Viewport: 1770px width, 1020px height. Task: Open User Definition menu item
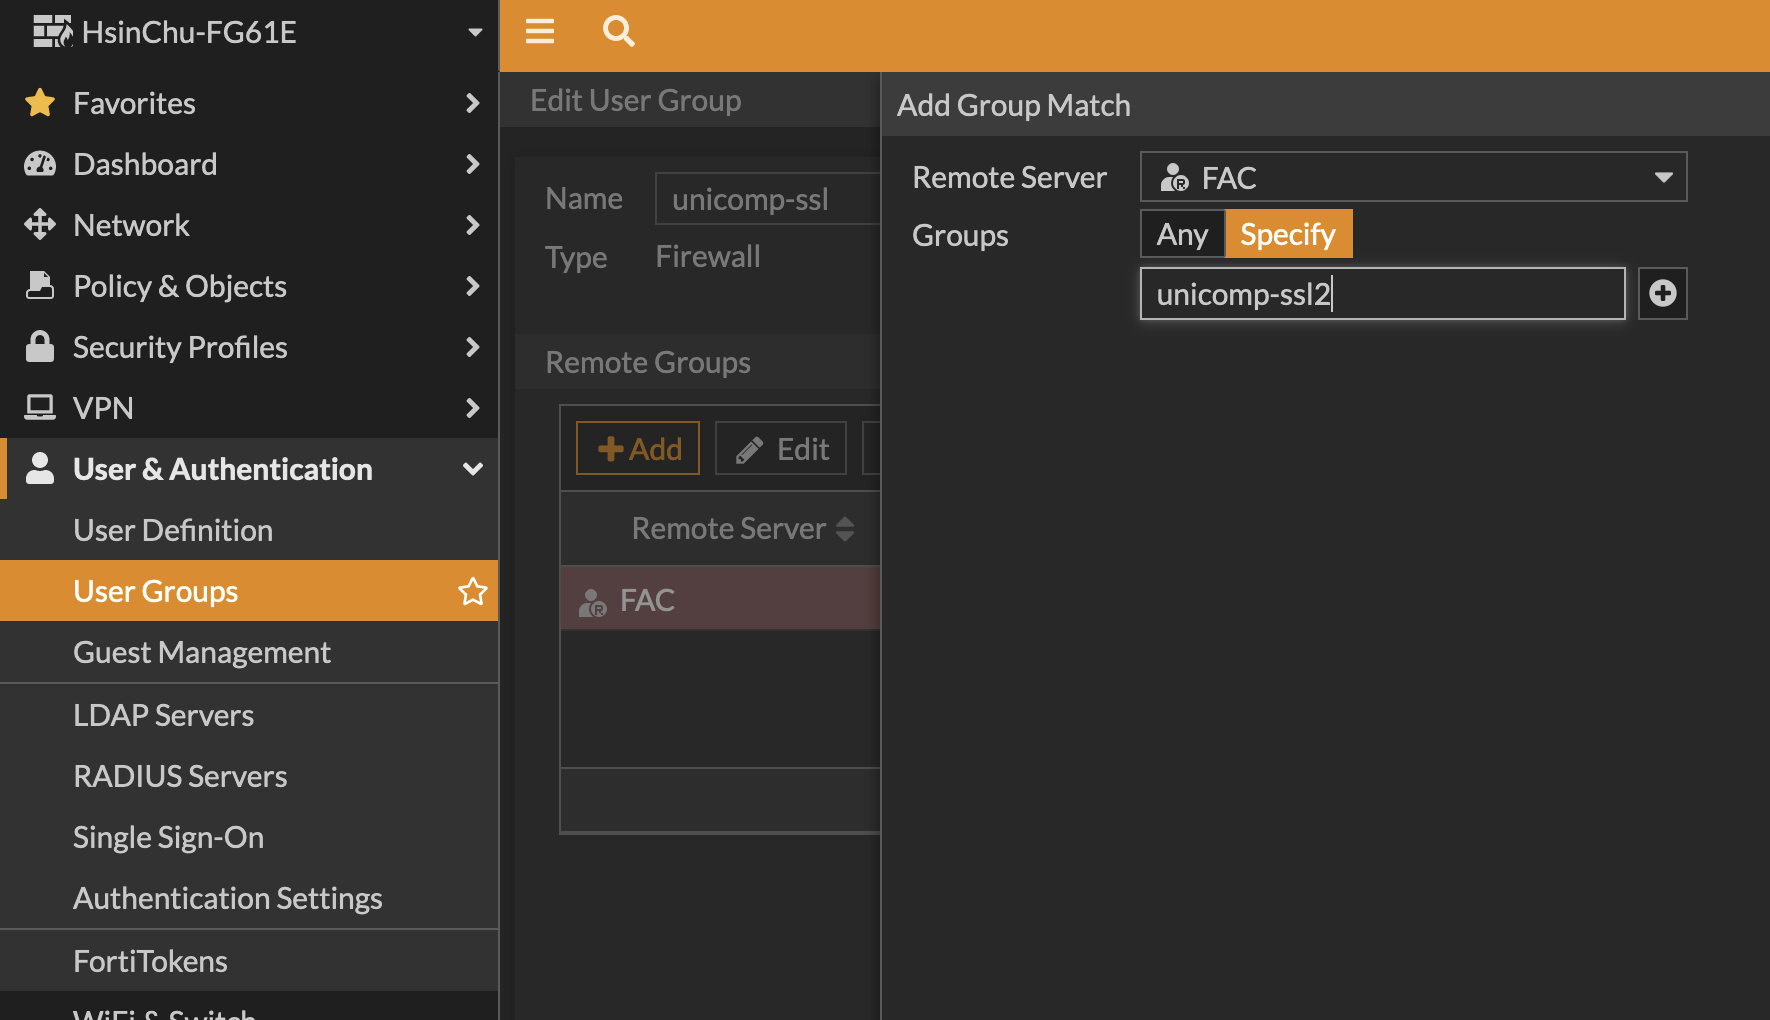249,530
